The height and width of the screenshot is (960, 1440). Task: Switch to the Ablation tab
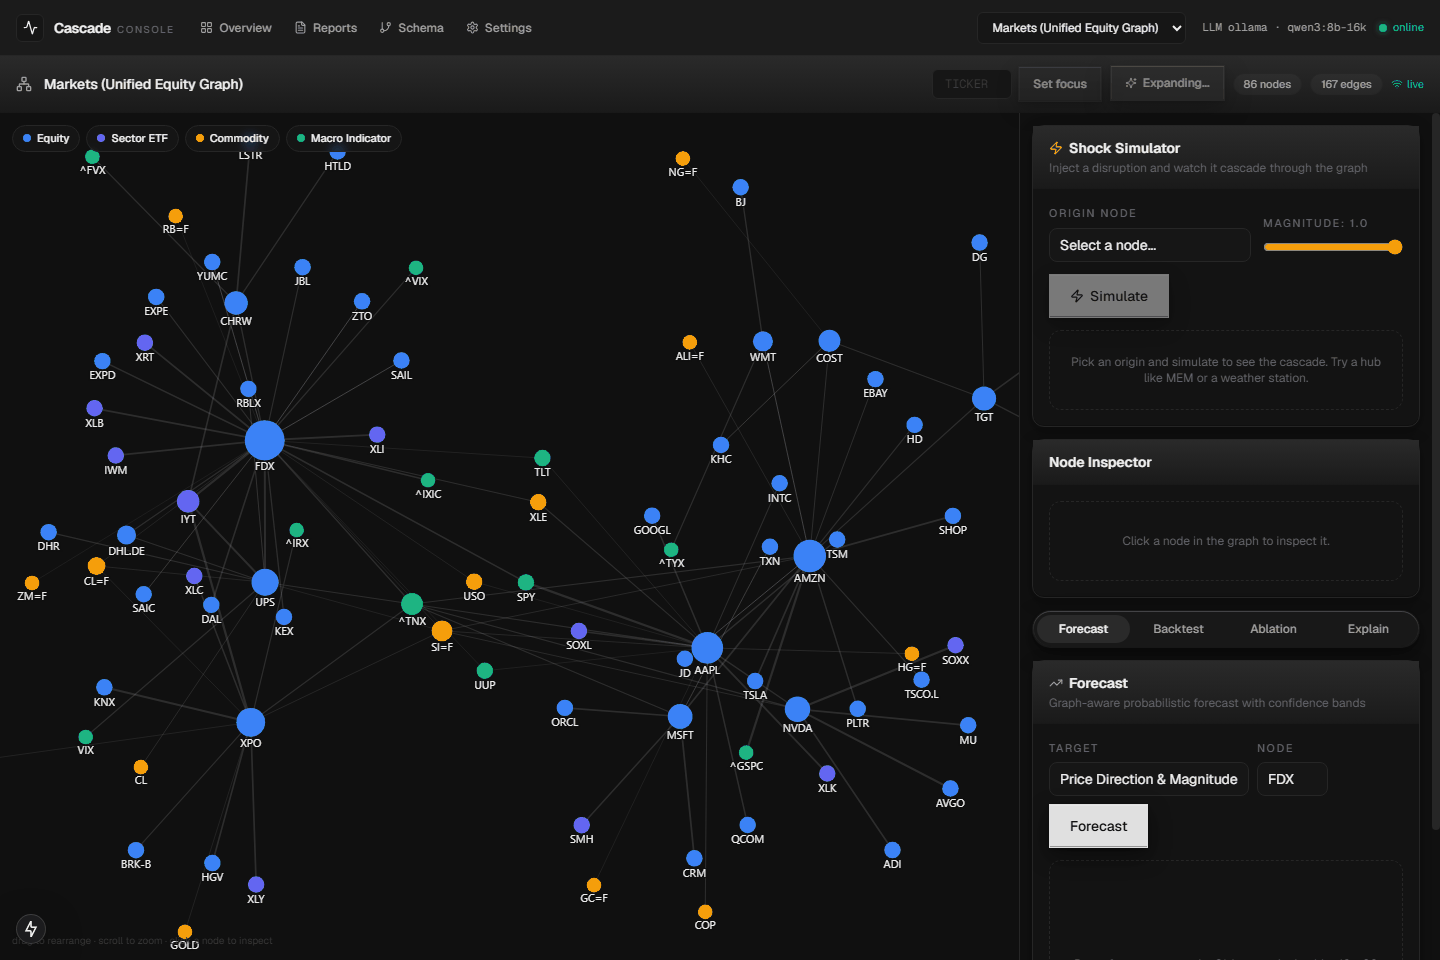(x=1273, y=629)
